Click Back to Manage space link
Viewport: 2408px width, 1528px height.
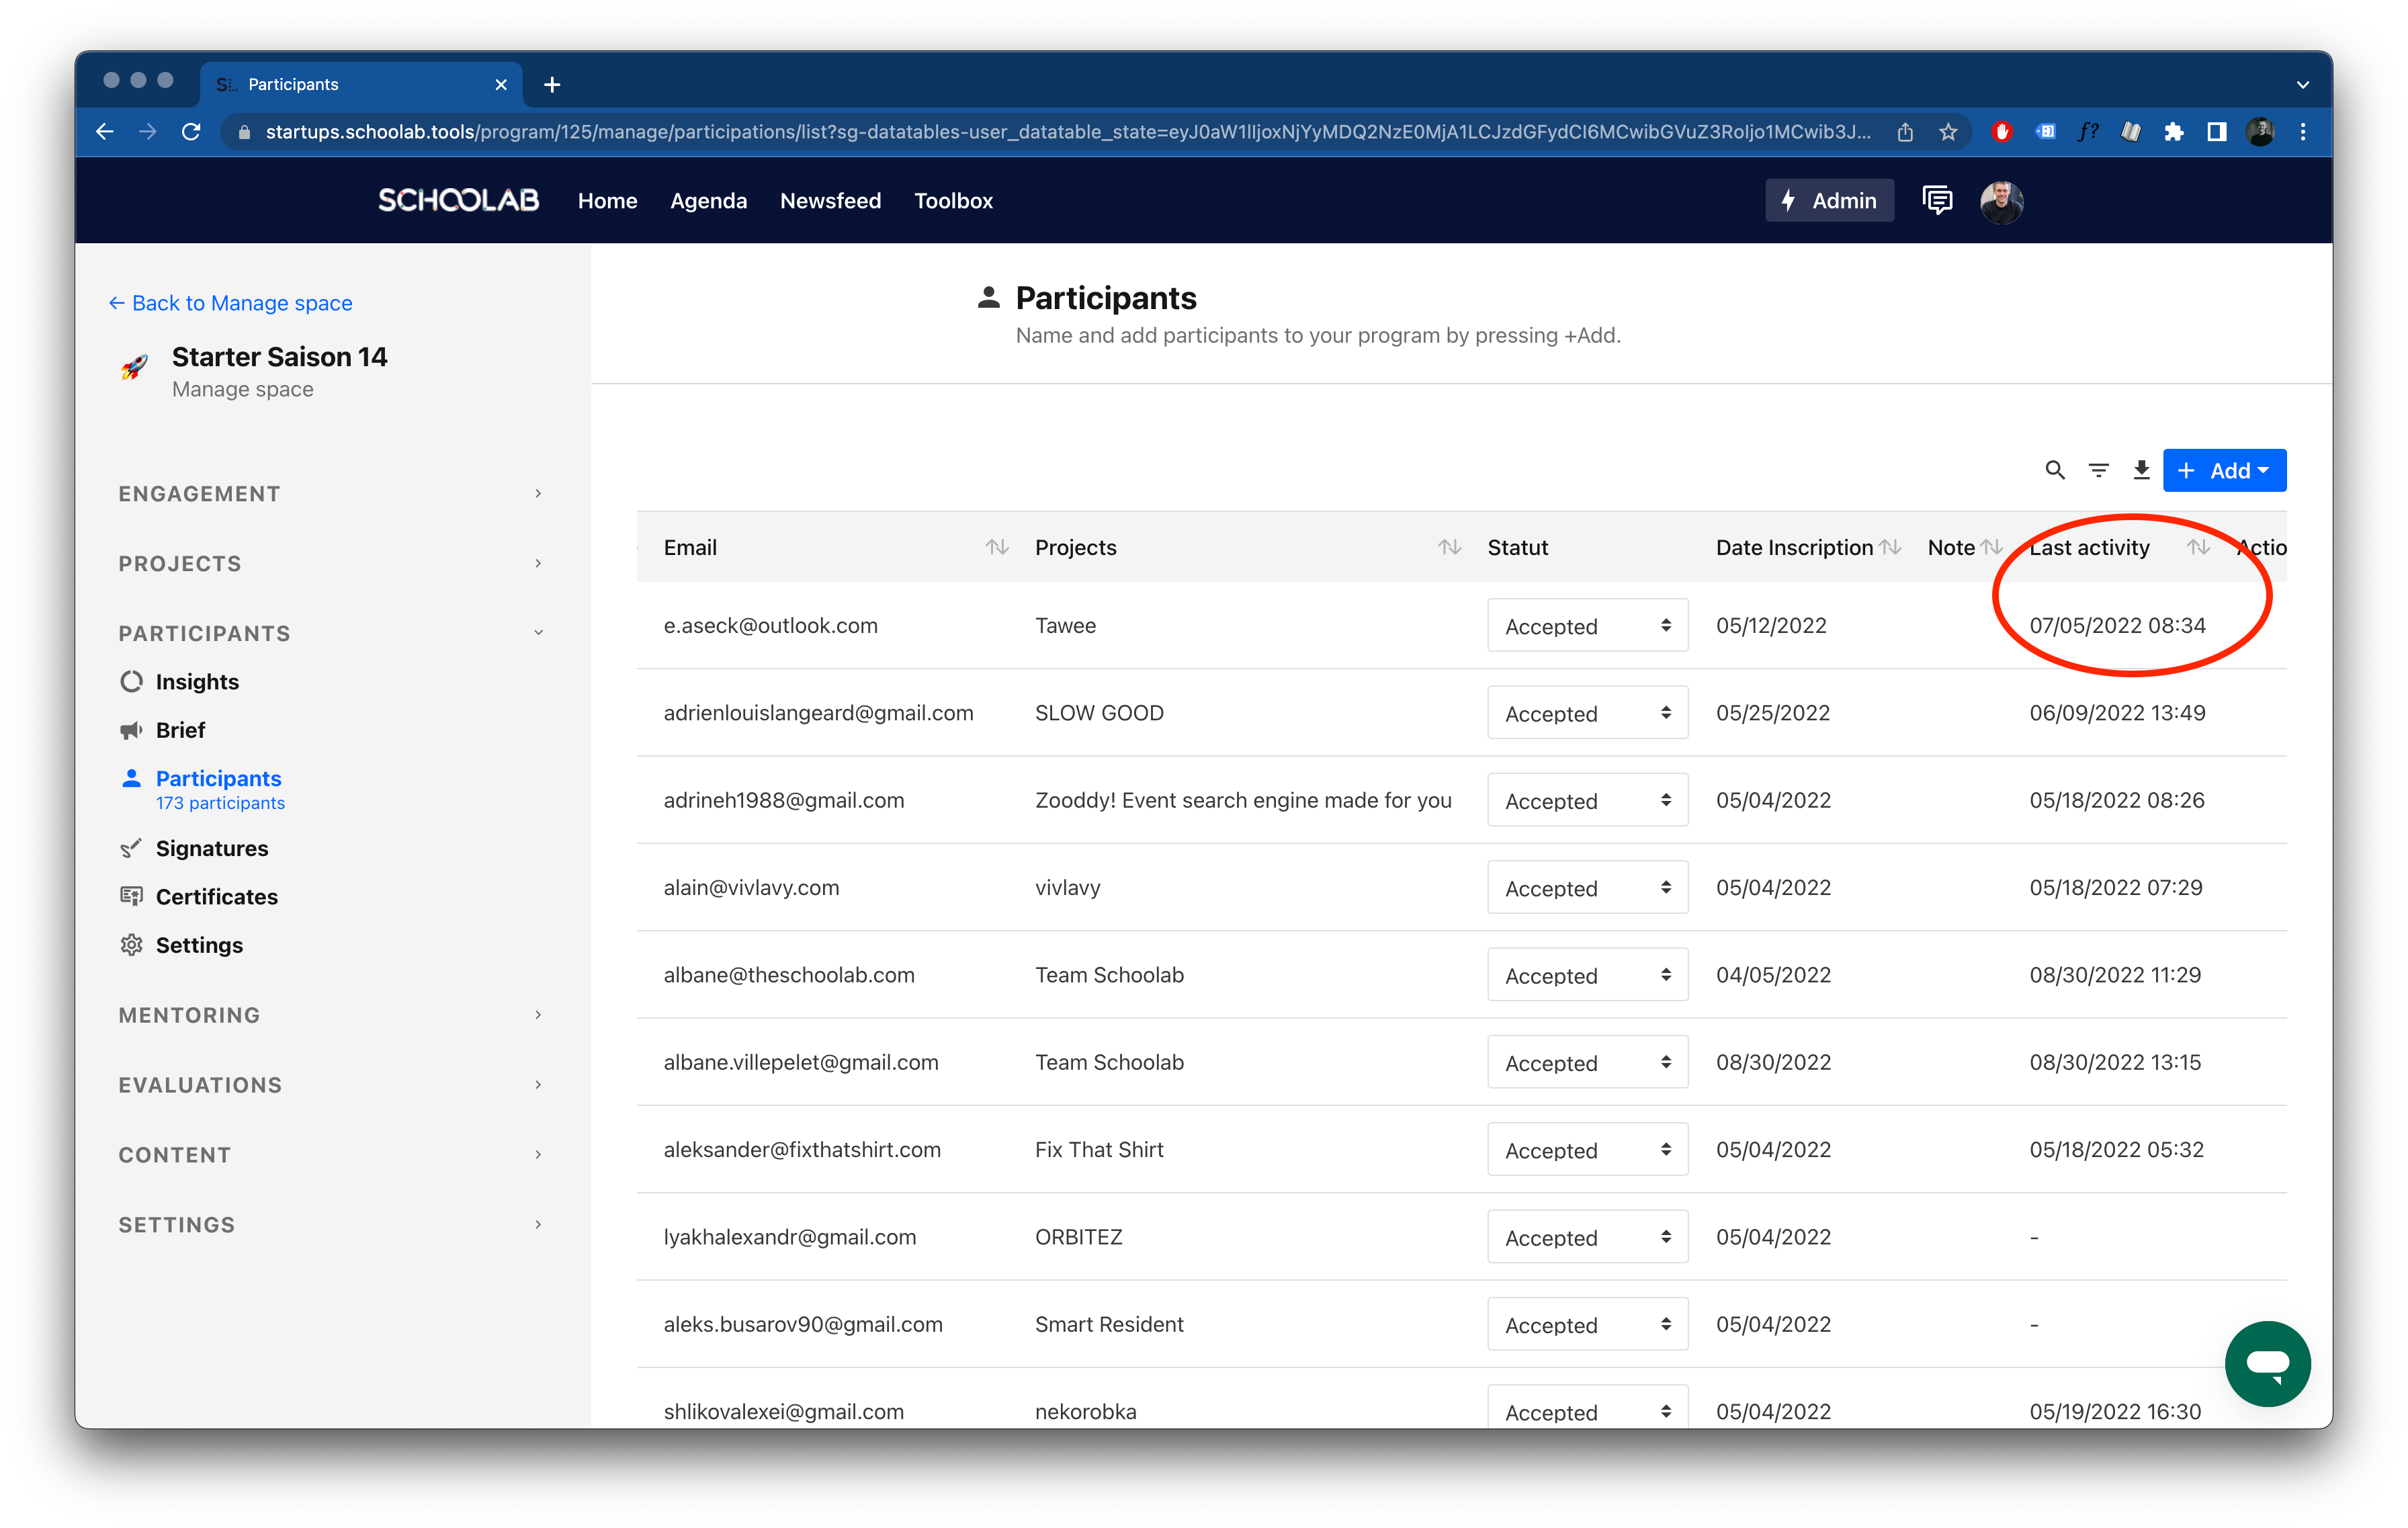coord(230,302)
